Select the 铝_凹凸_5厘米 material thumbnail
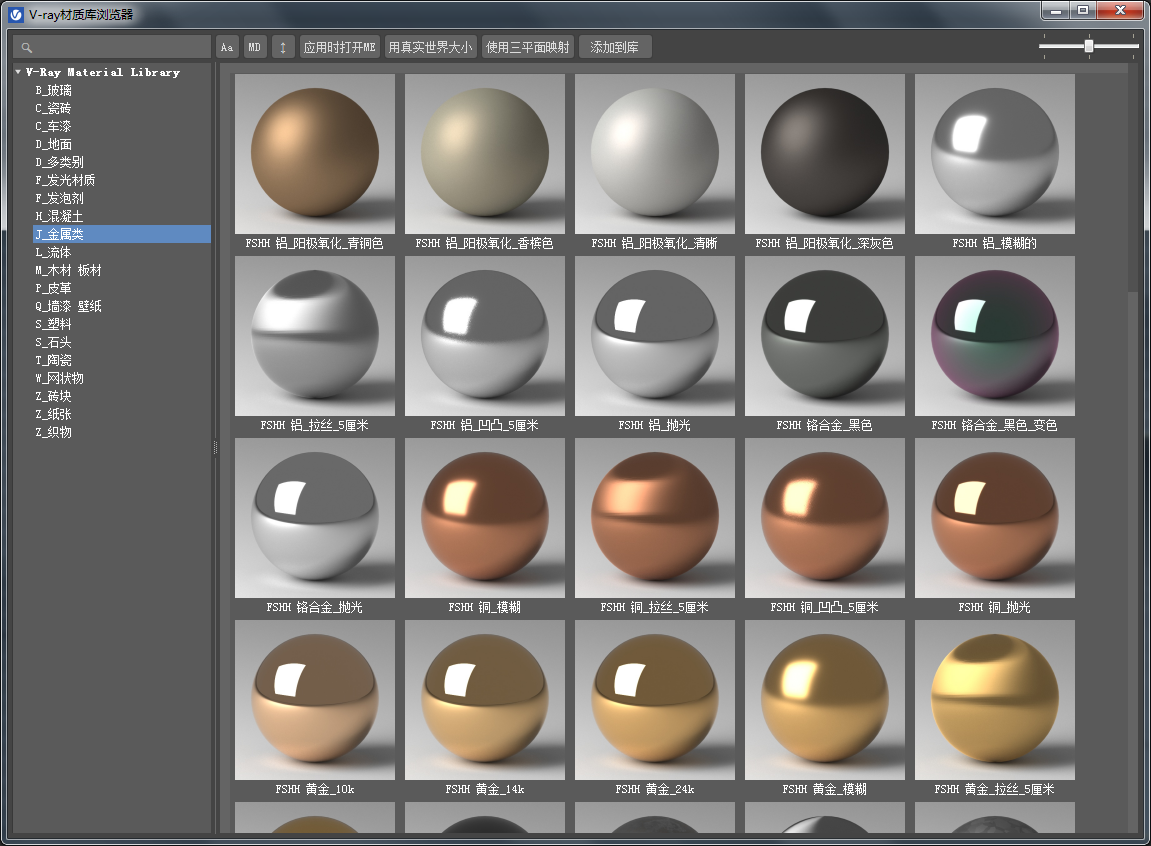The height and width of the screenshot is (846, 1151). pyautogui.click(x=484, y=336)
